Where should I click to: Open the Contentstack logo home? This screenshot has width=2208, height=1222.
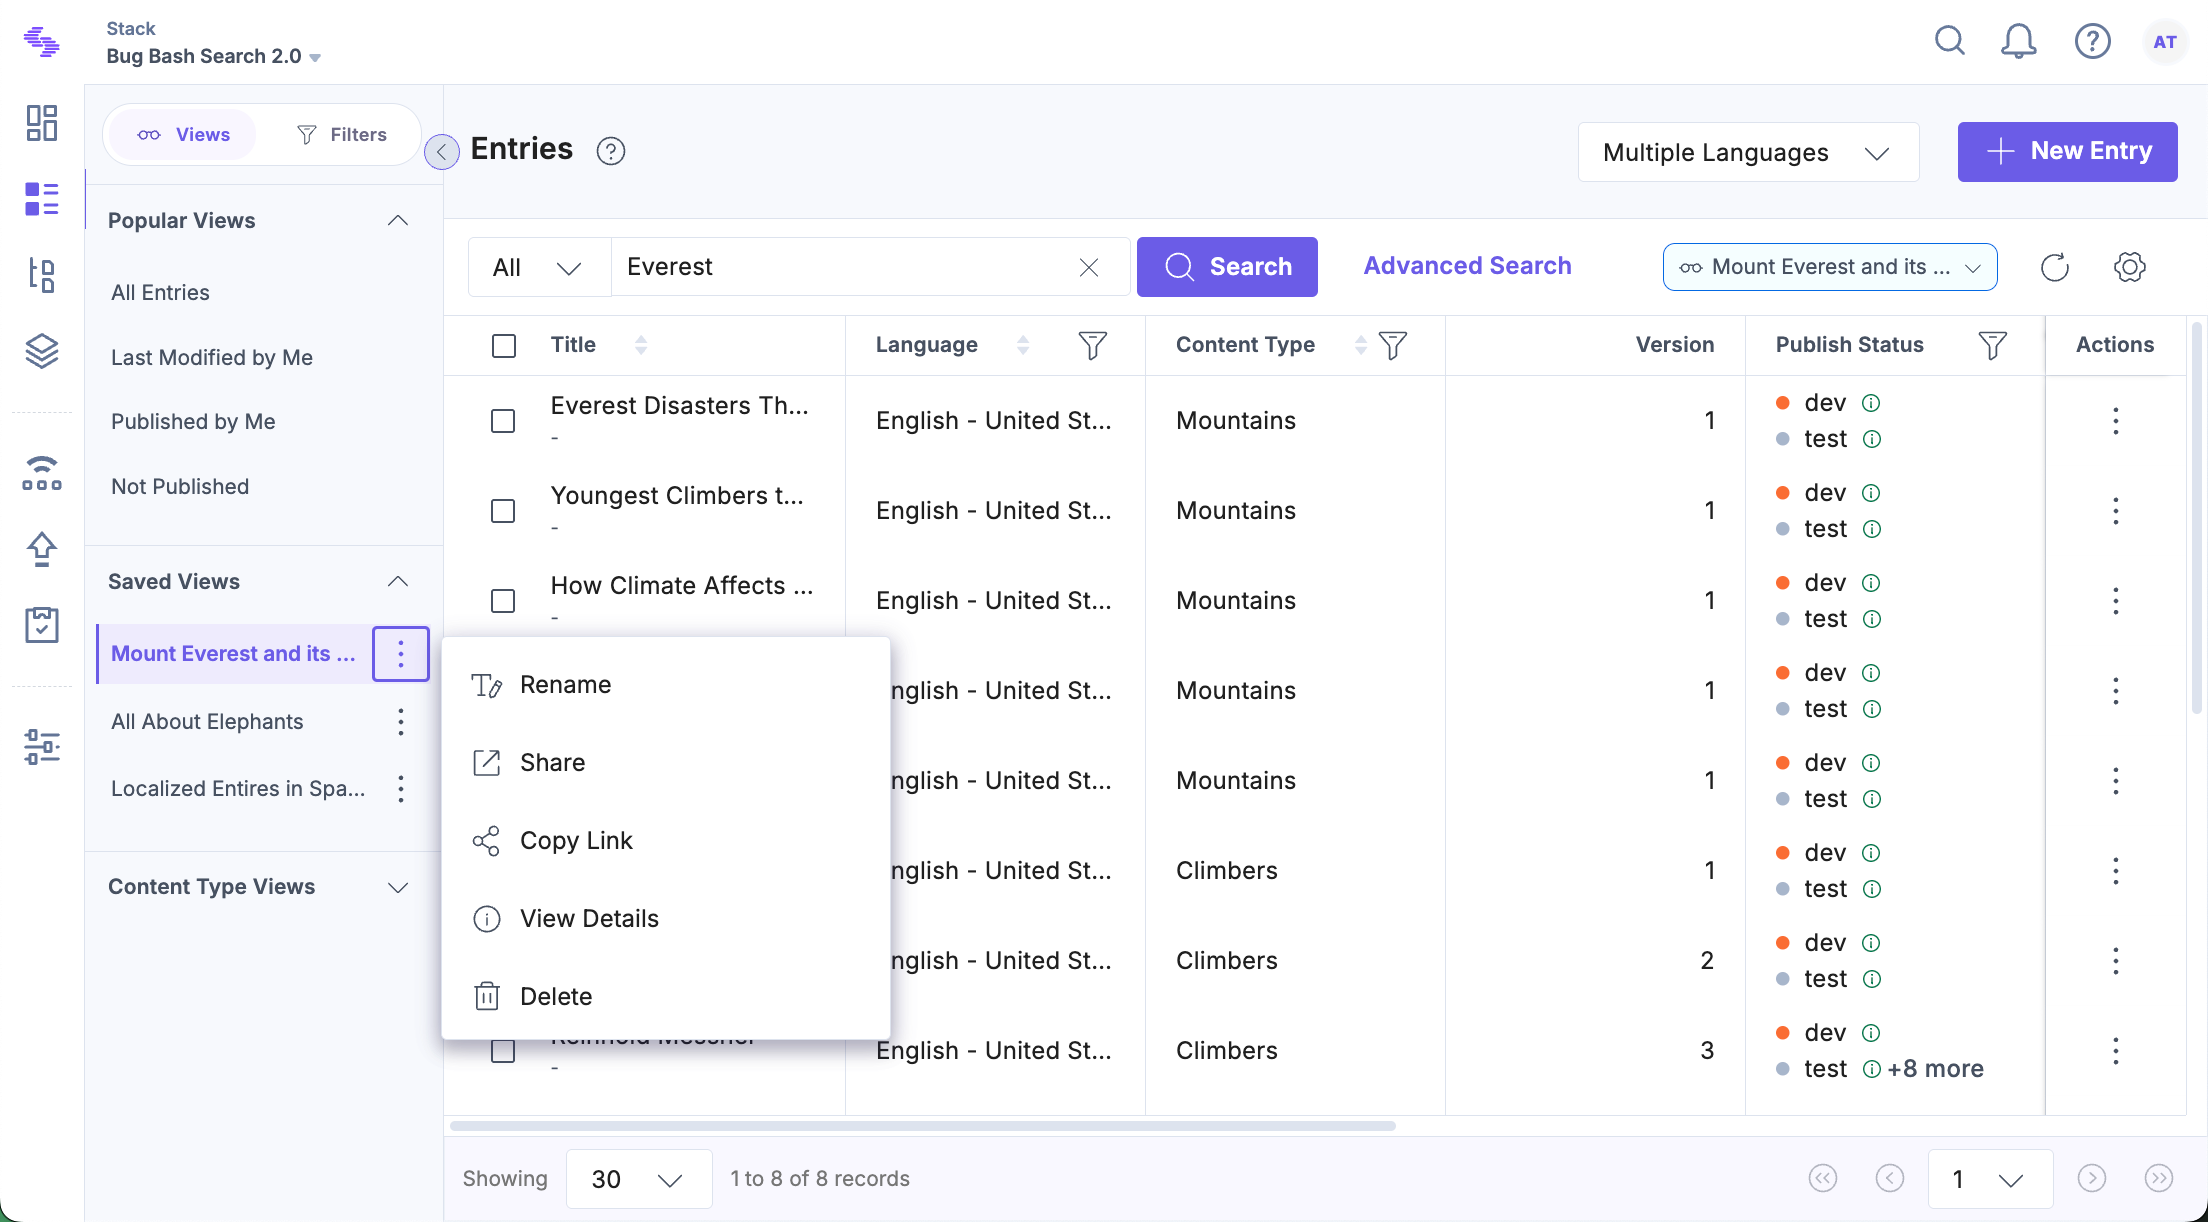[42, 42]
